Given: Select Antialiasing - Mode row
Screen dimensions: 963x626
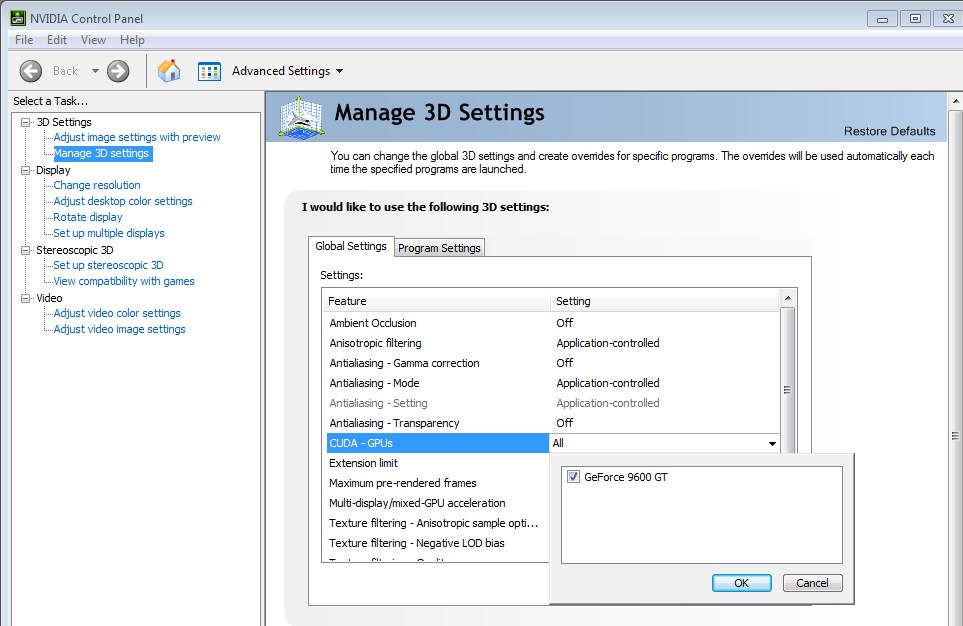Looking at the screenshot, I should [552, 383].
